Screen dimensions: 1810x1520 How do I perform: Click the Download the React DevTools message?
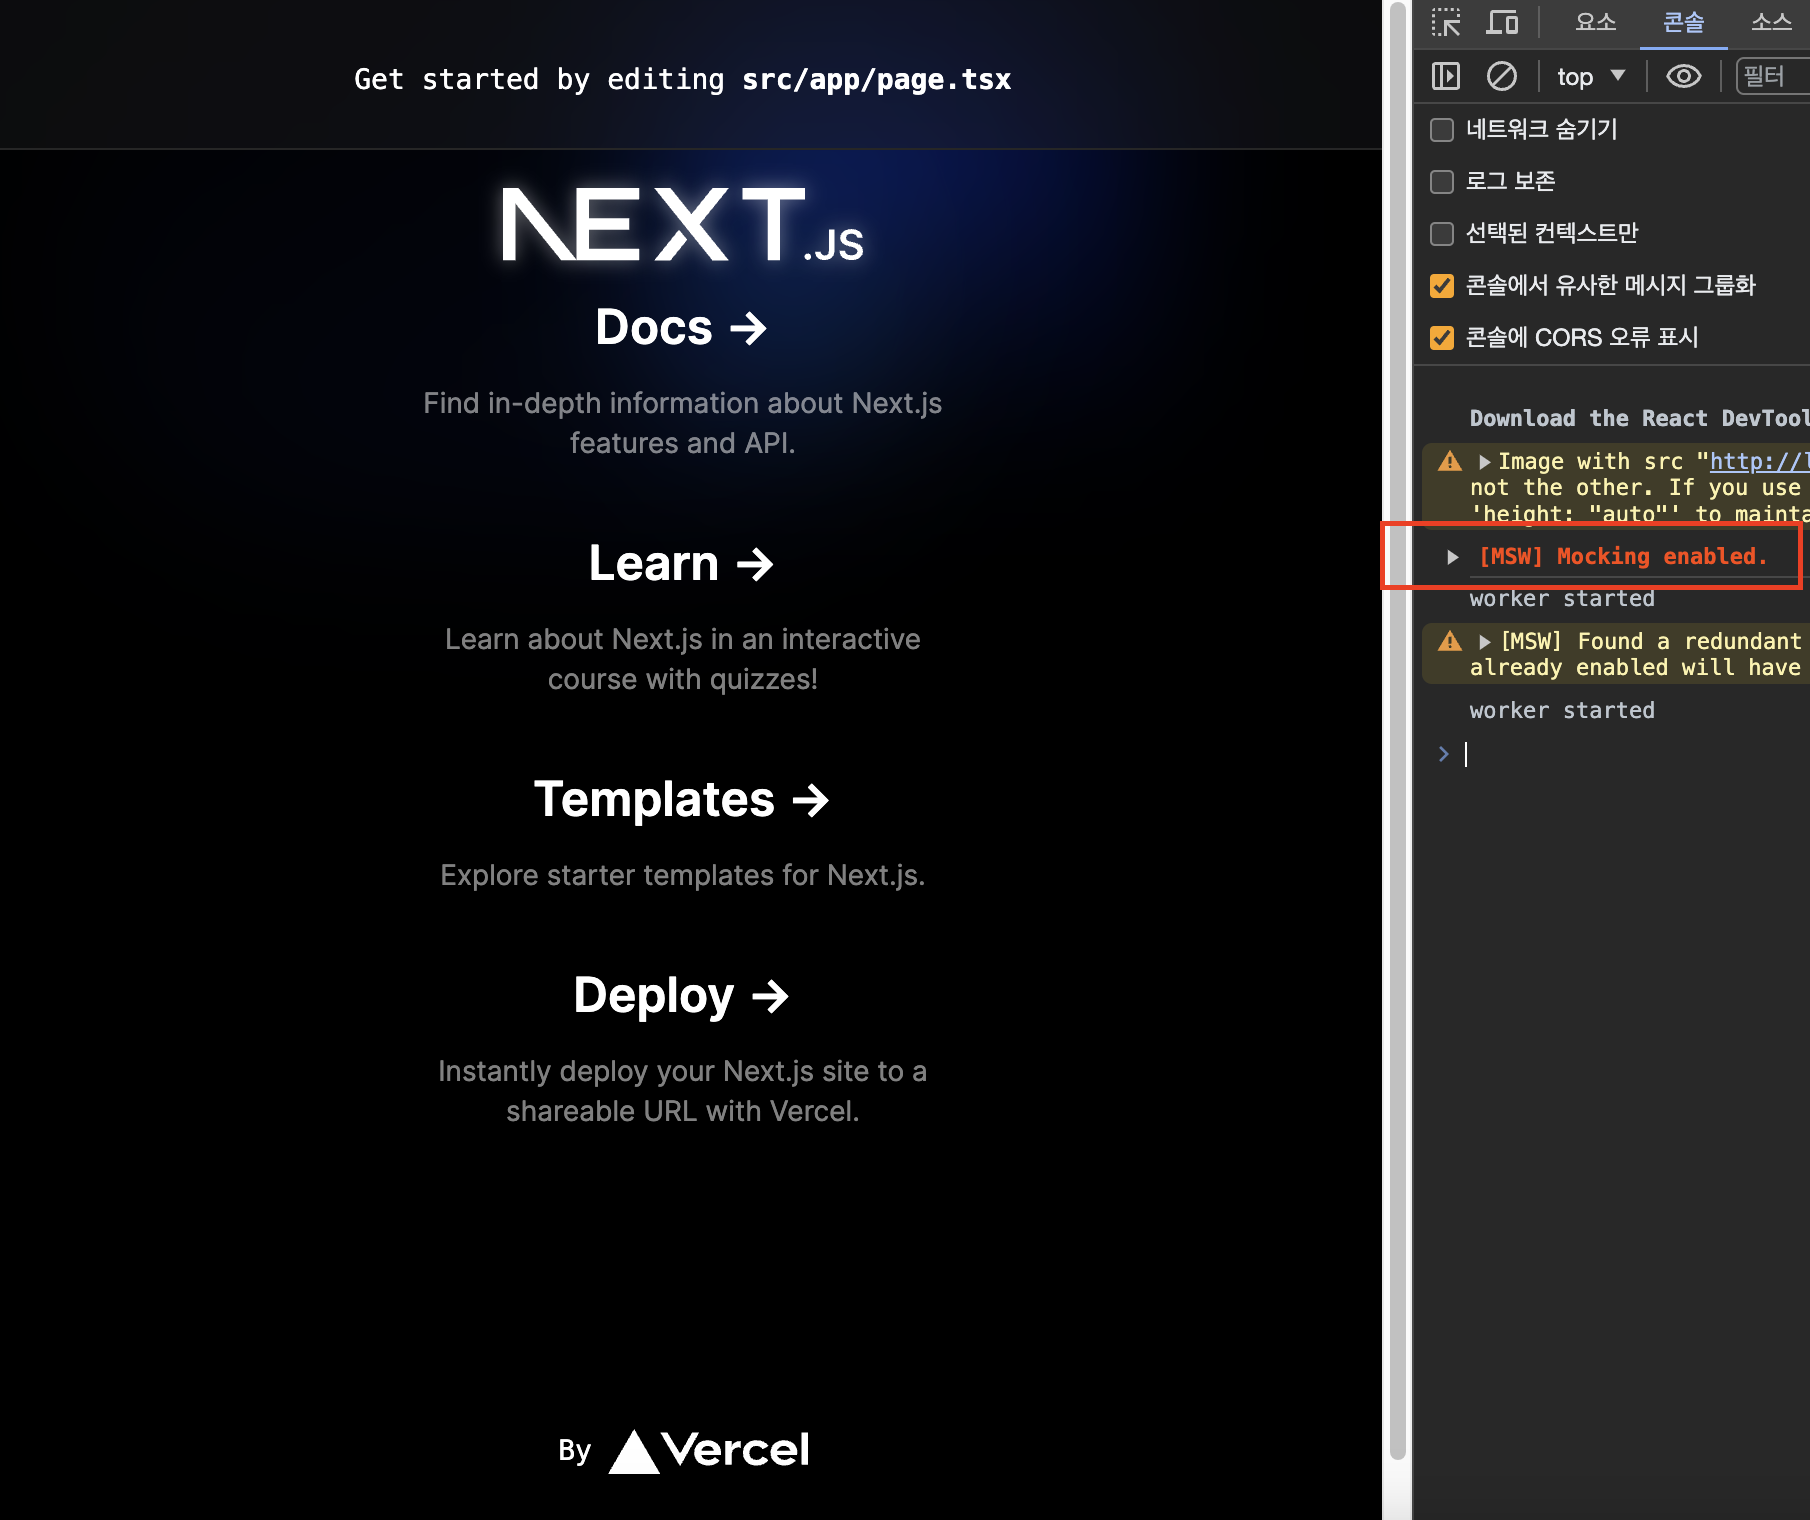click(1640, 418)
